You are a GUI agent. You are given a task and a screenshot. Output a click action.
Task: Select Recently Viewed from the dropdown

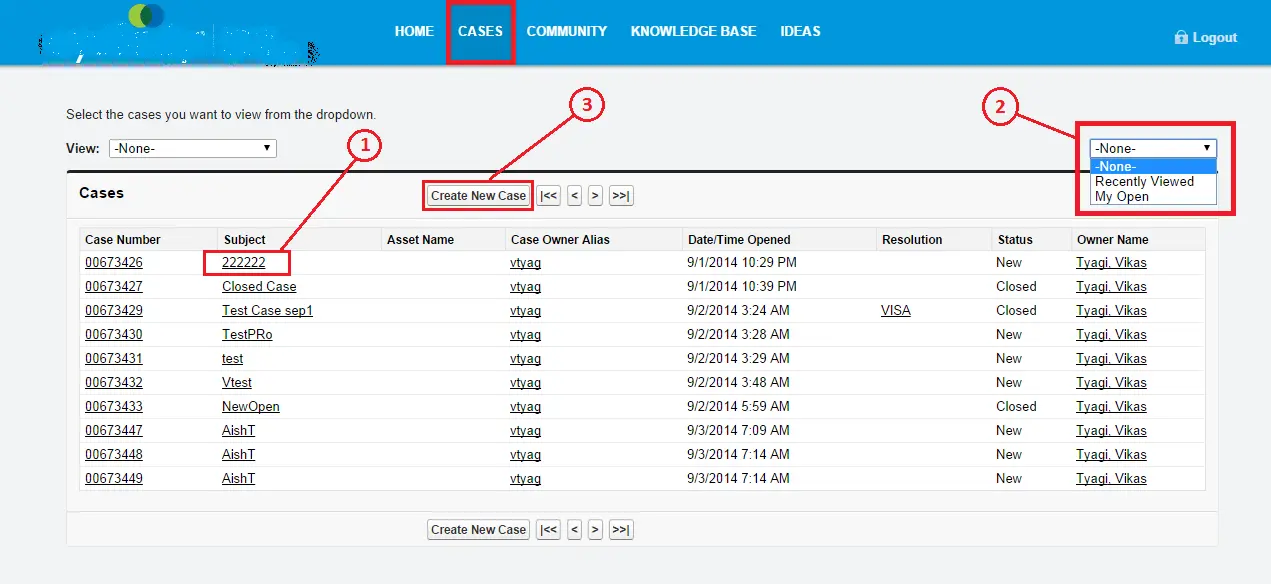pos(1144,181)
